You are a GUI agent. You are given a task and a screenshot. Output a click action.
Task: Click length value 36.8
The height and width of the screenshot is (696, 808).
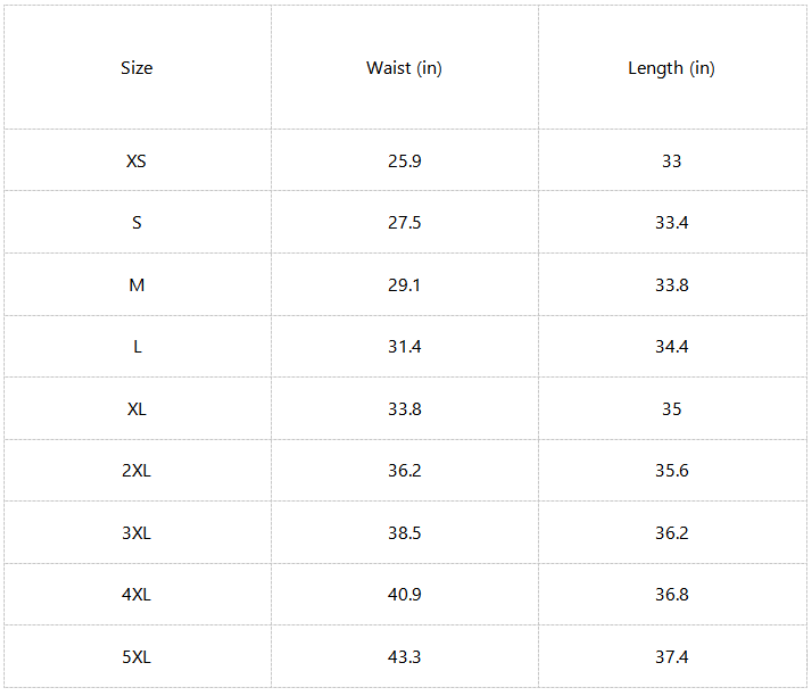(671, 595)
